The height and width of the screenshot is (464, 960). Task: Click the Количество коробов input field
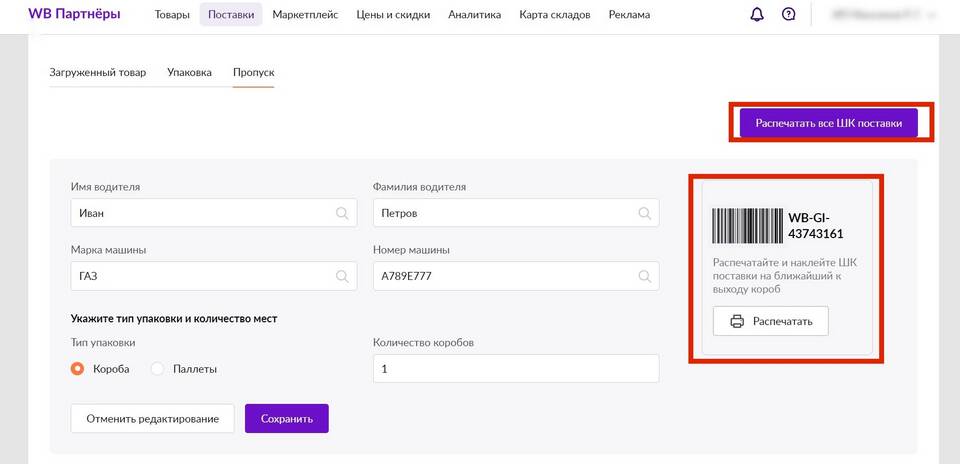pos(516,369)
